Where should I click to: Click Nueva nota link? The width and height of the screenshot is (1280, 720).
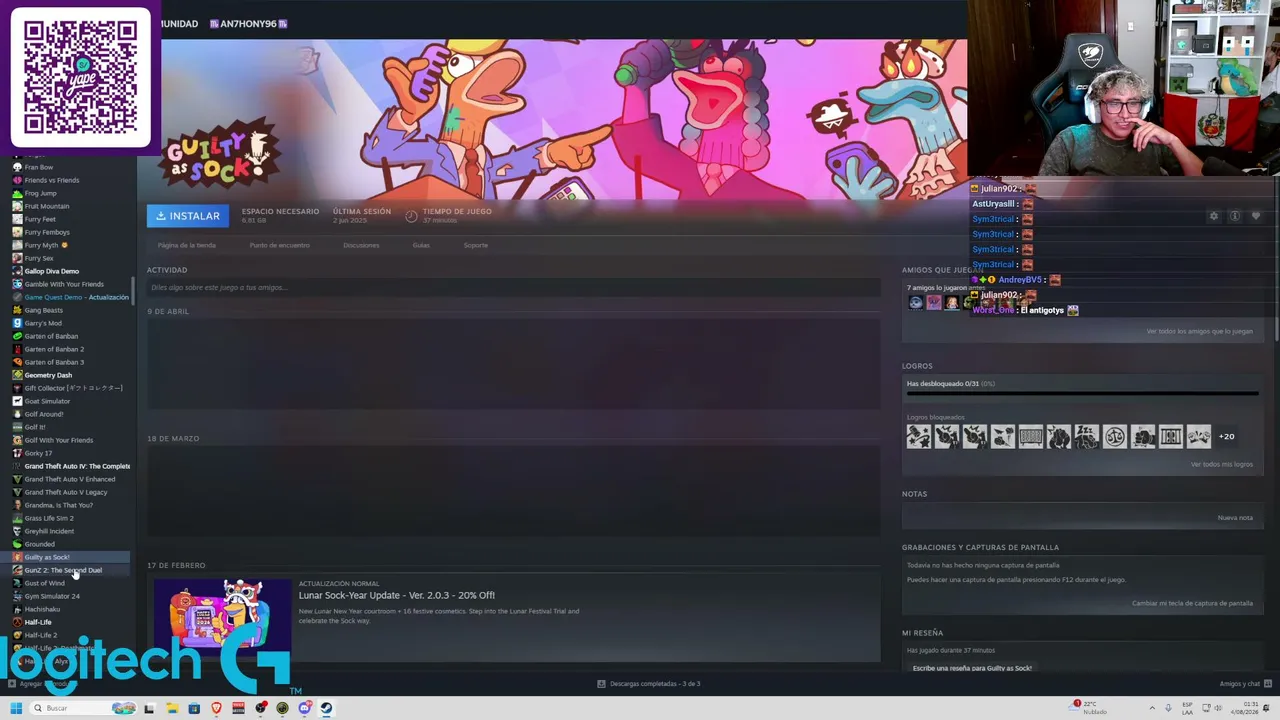tap(1235, 518)
